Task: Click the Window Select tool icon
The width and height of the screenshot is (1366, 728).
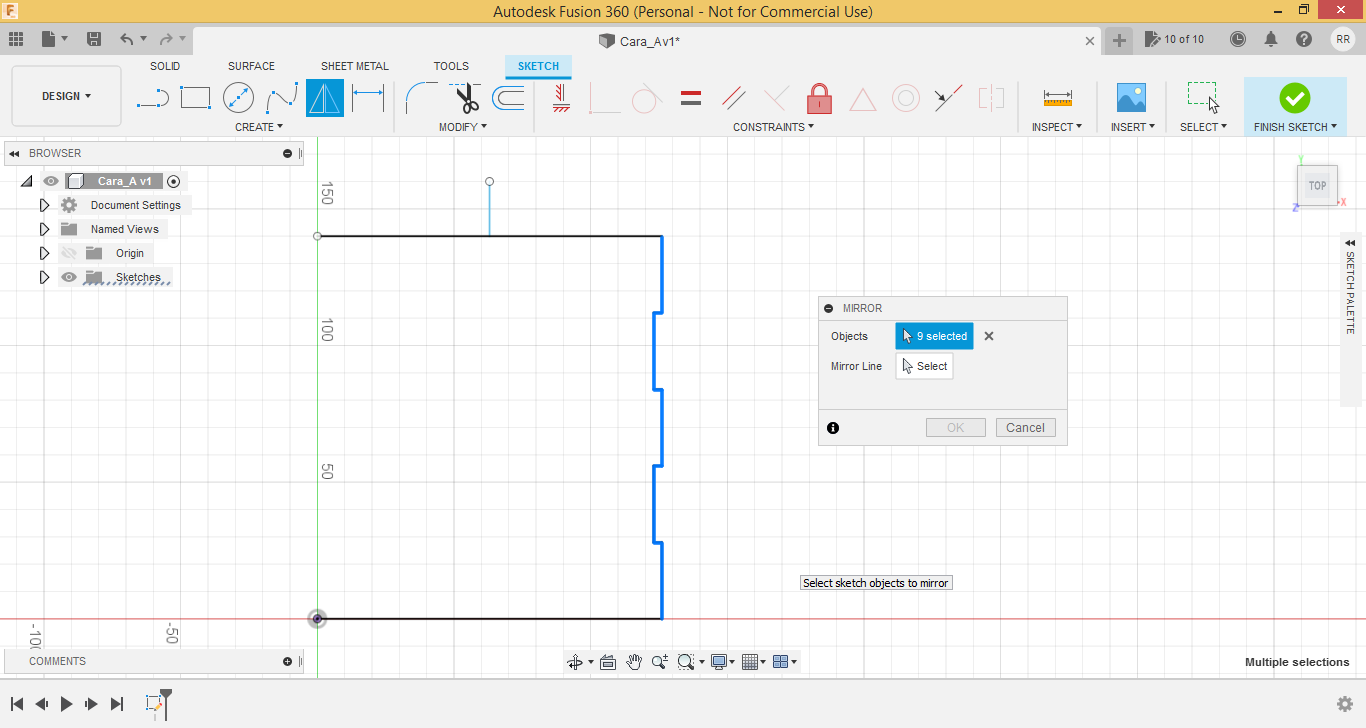Action: point(1203,98)
